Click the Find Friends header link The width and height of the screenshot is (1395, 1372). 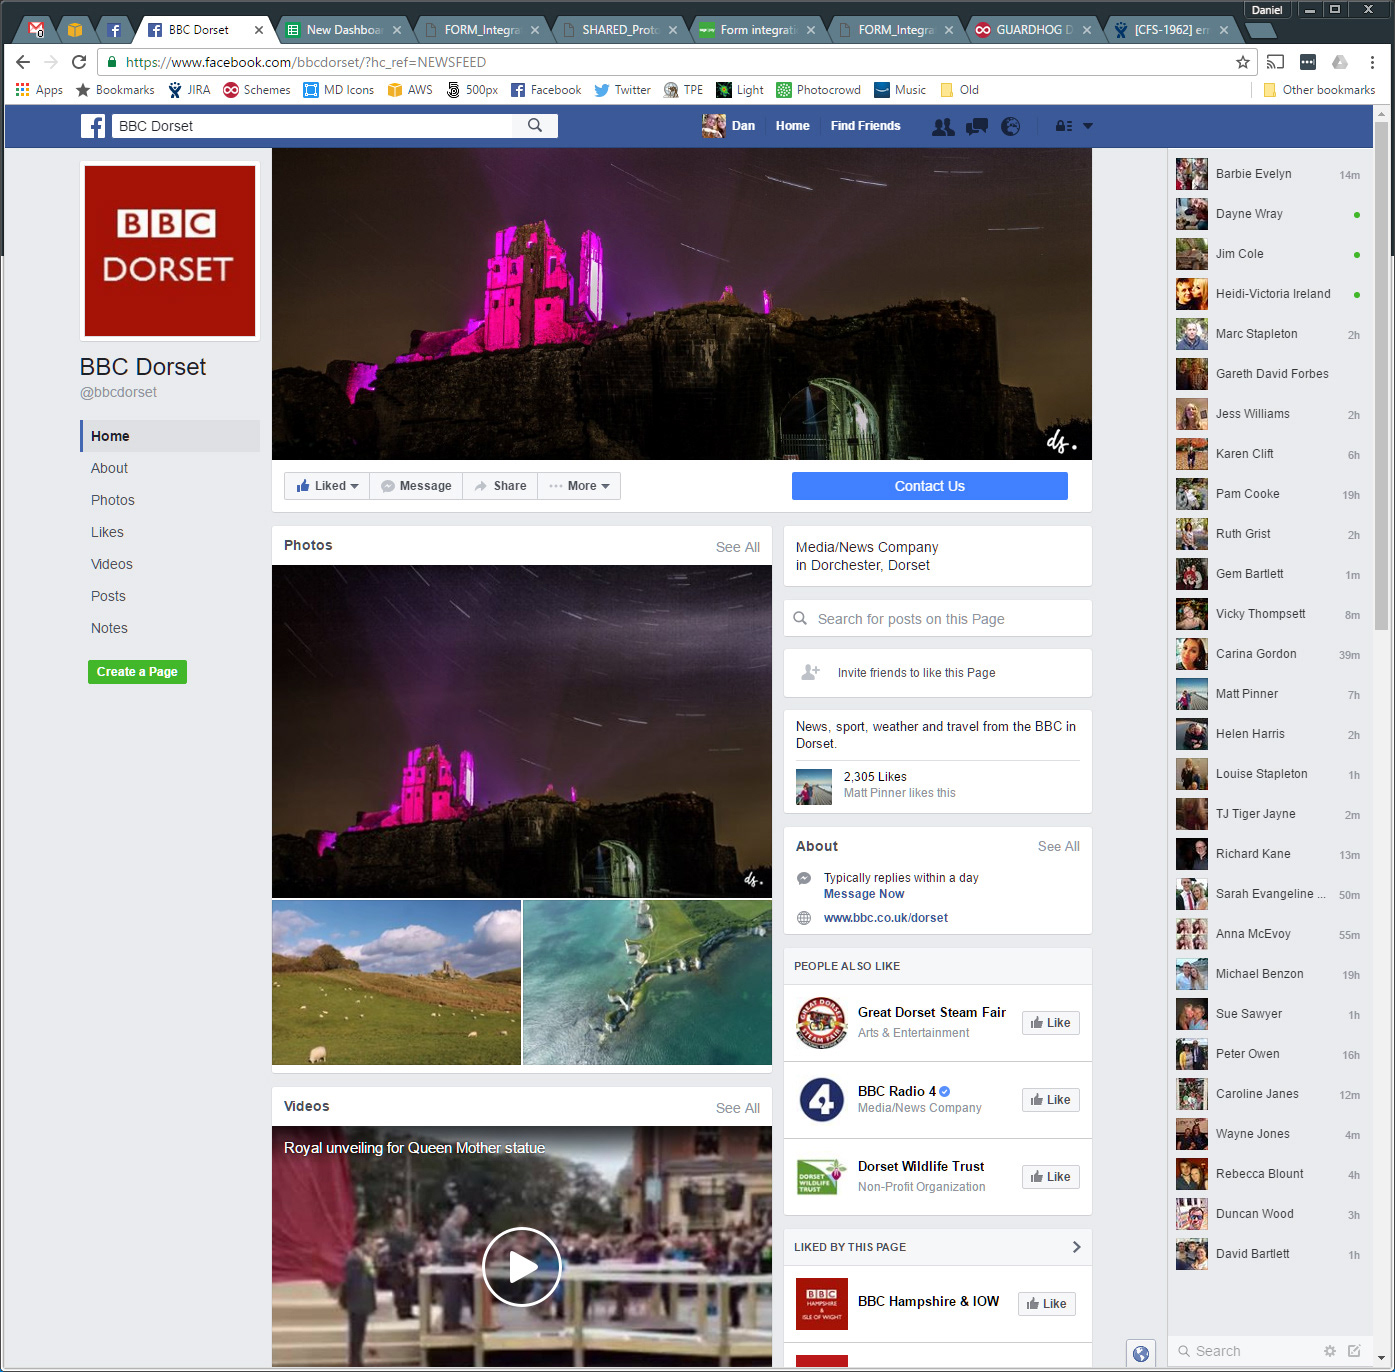(x=865, y=126)
